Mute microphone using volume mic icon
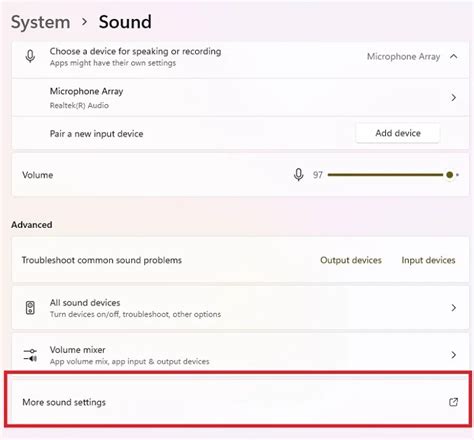The width and height of the screenshot is (474, 440). (299, 175)
